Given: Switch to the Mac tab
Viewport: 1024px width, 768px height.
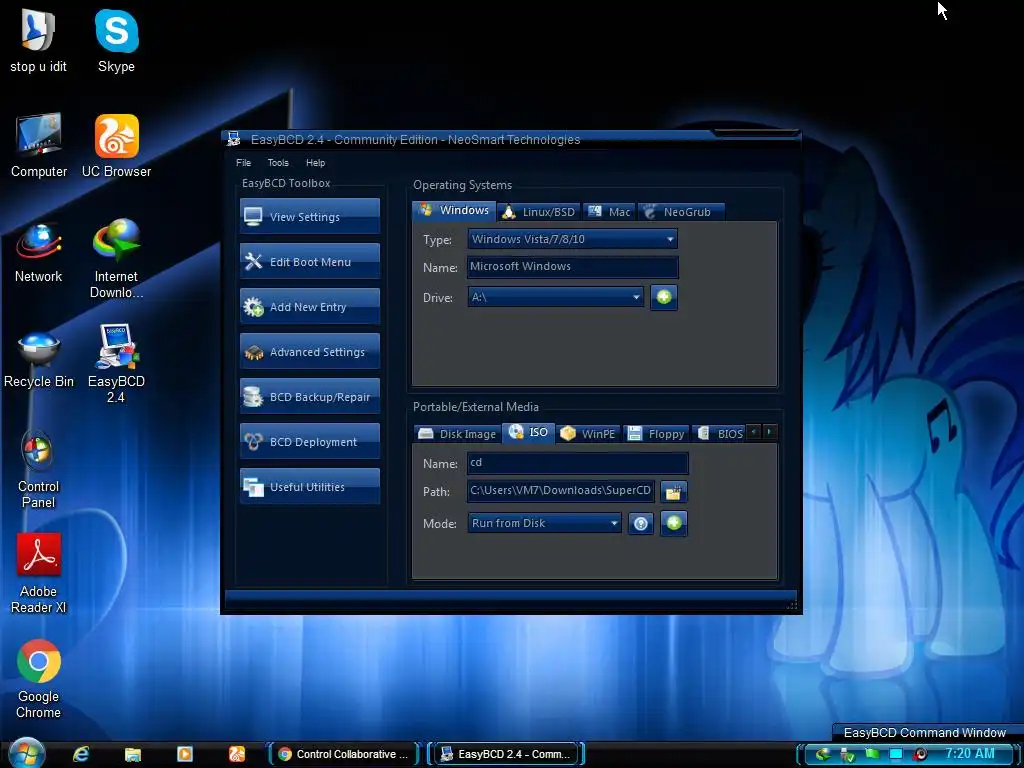Looking at the screenshot, I should pyautogui.click(x=609, y=212).
